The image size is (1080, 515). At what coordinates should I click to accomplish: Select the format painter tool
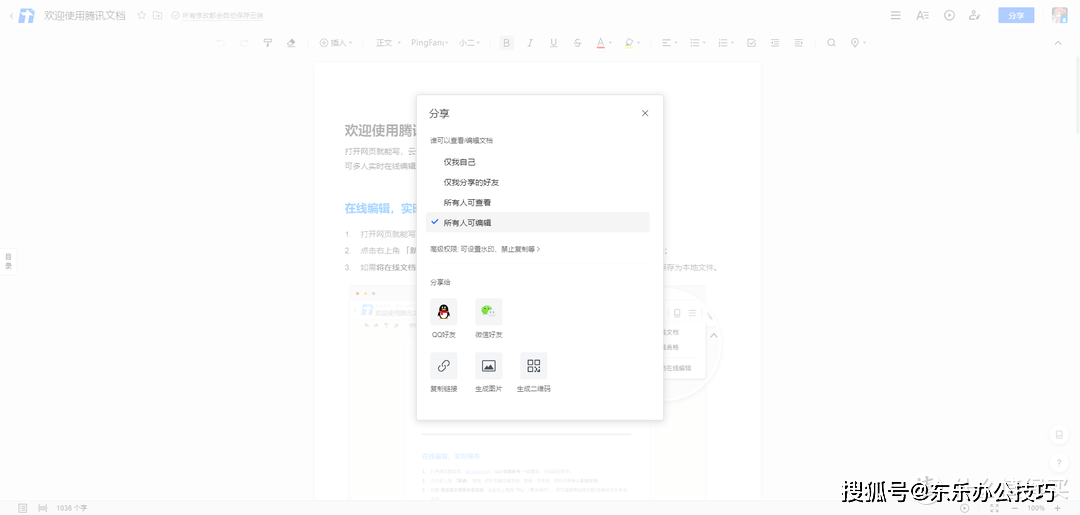coord(267,43)
